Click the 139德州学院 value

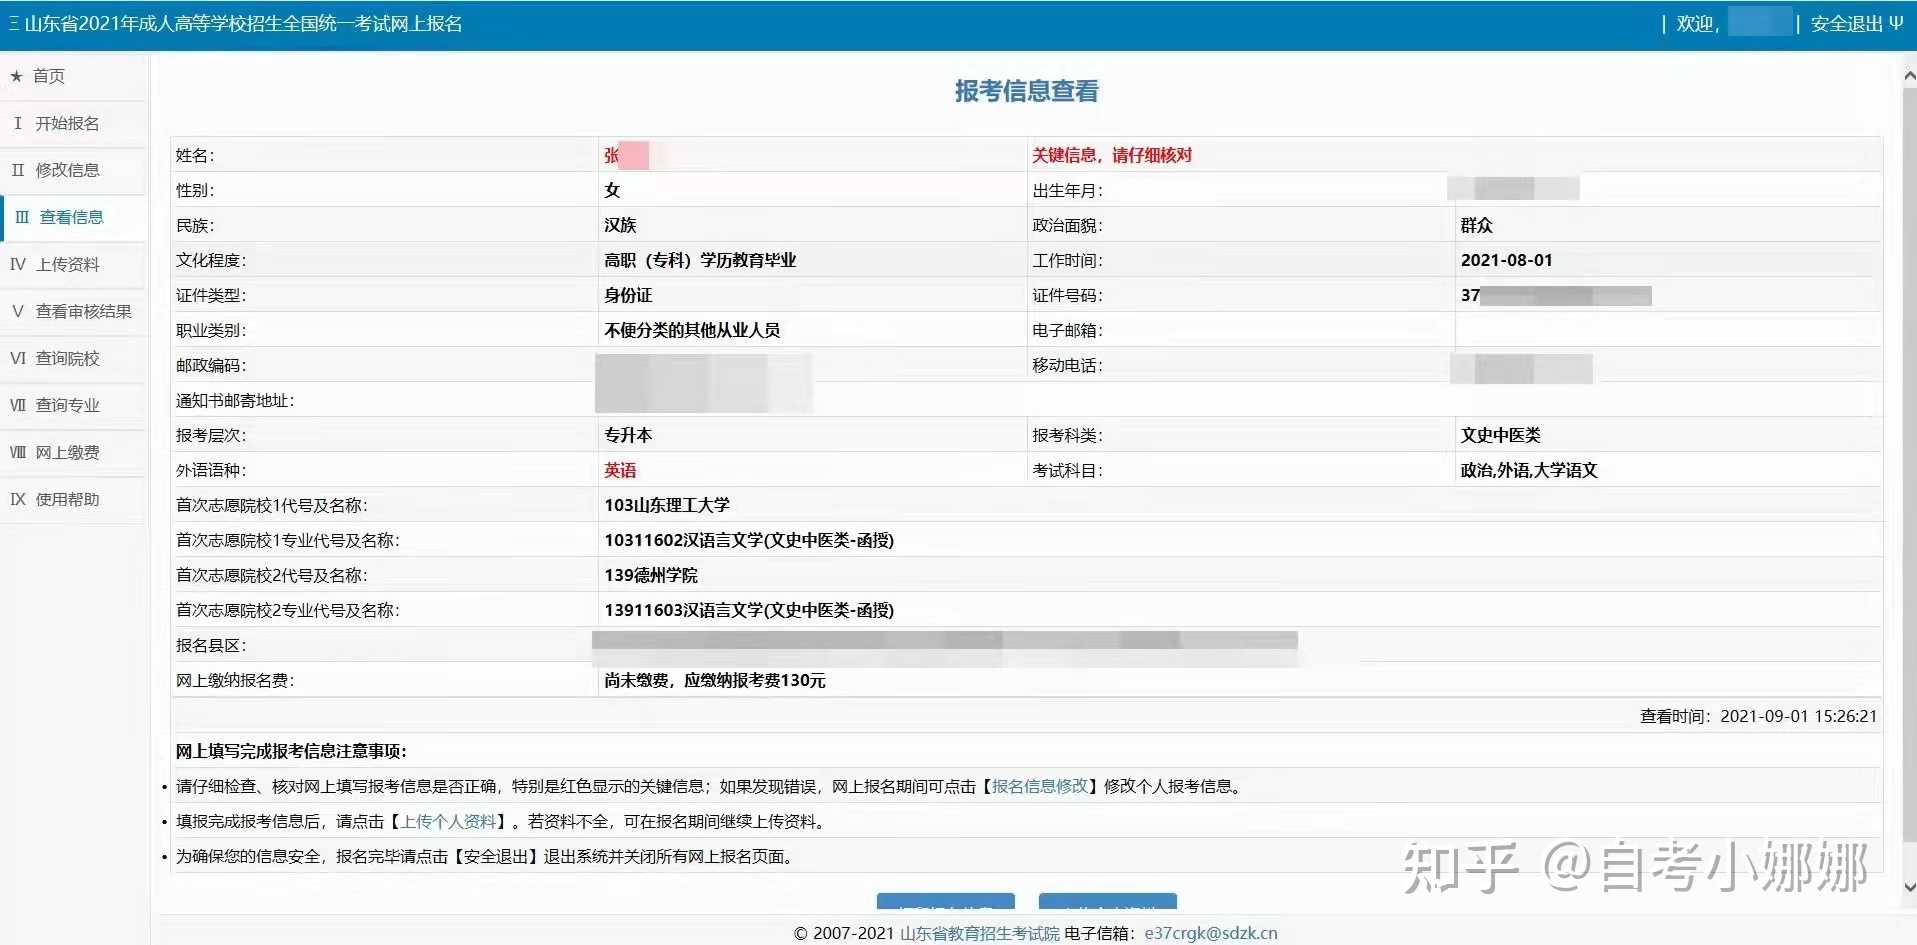coord(651,575)
